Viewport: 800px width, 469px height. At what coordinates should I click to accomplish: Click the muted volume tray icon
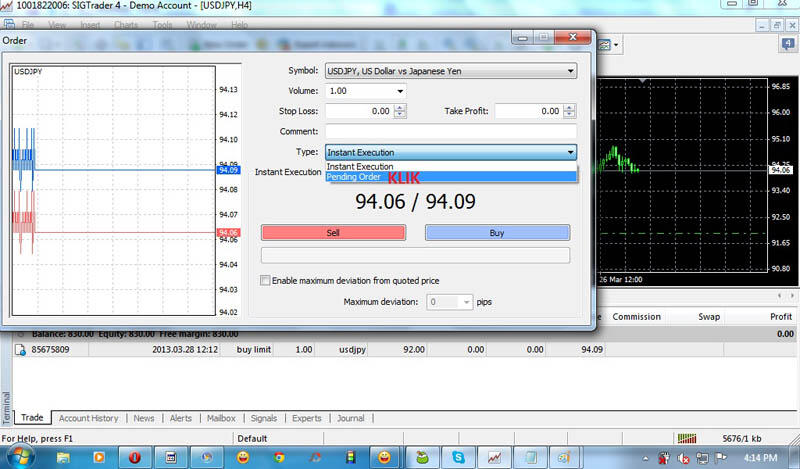[683, 458]
